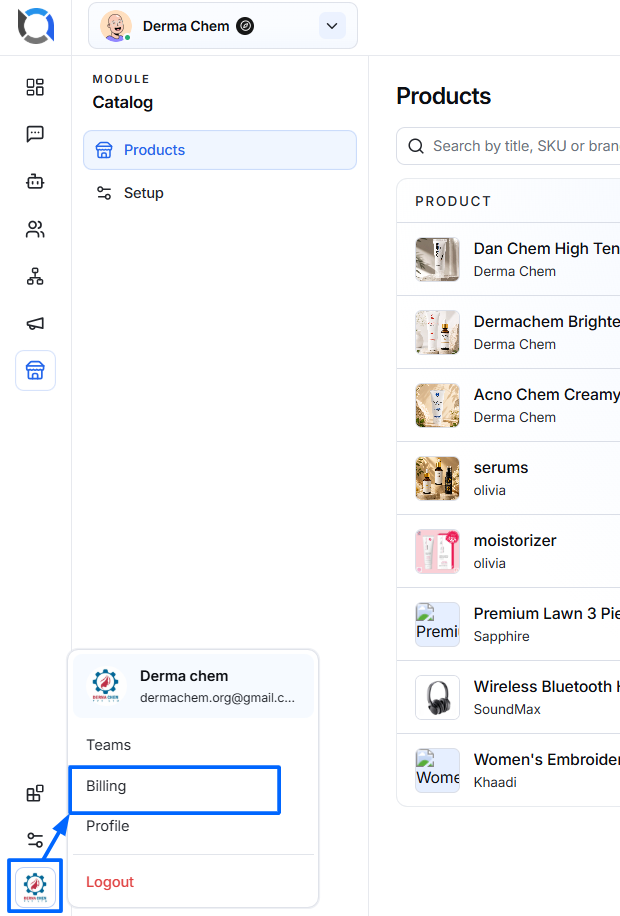
Task: Click the Products page heading
Action: click(x=444, y=96)
